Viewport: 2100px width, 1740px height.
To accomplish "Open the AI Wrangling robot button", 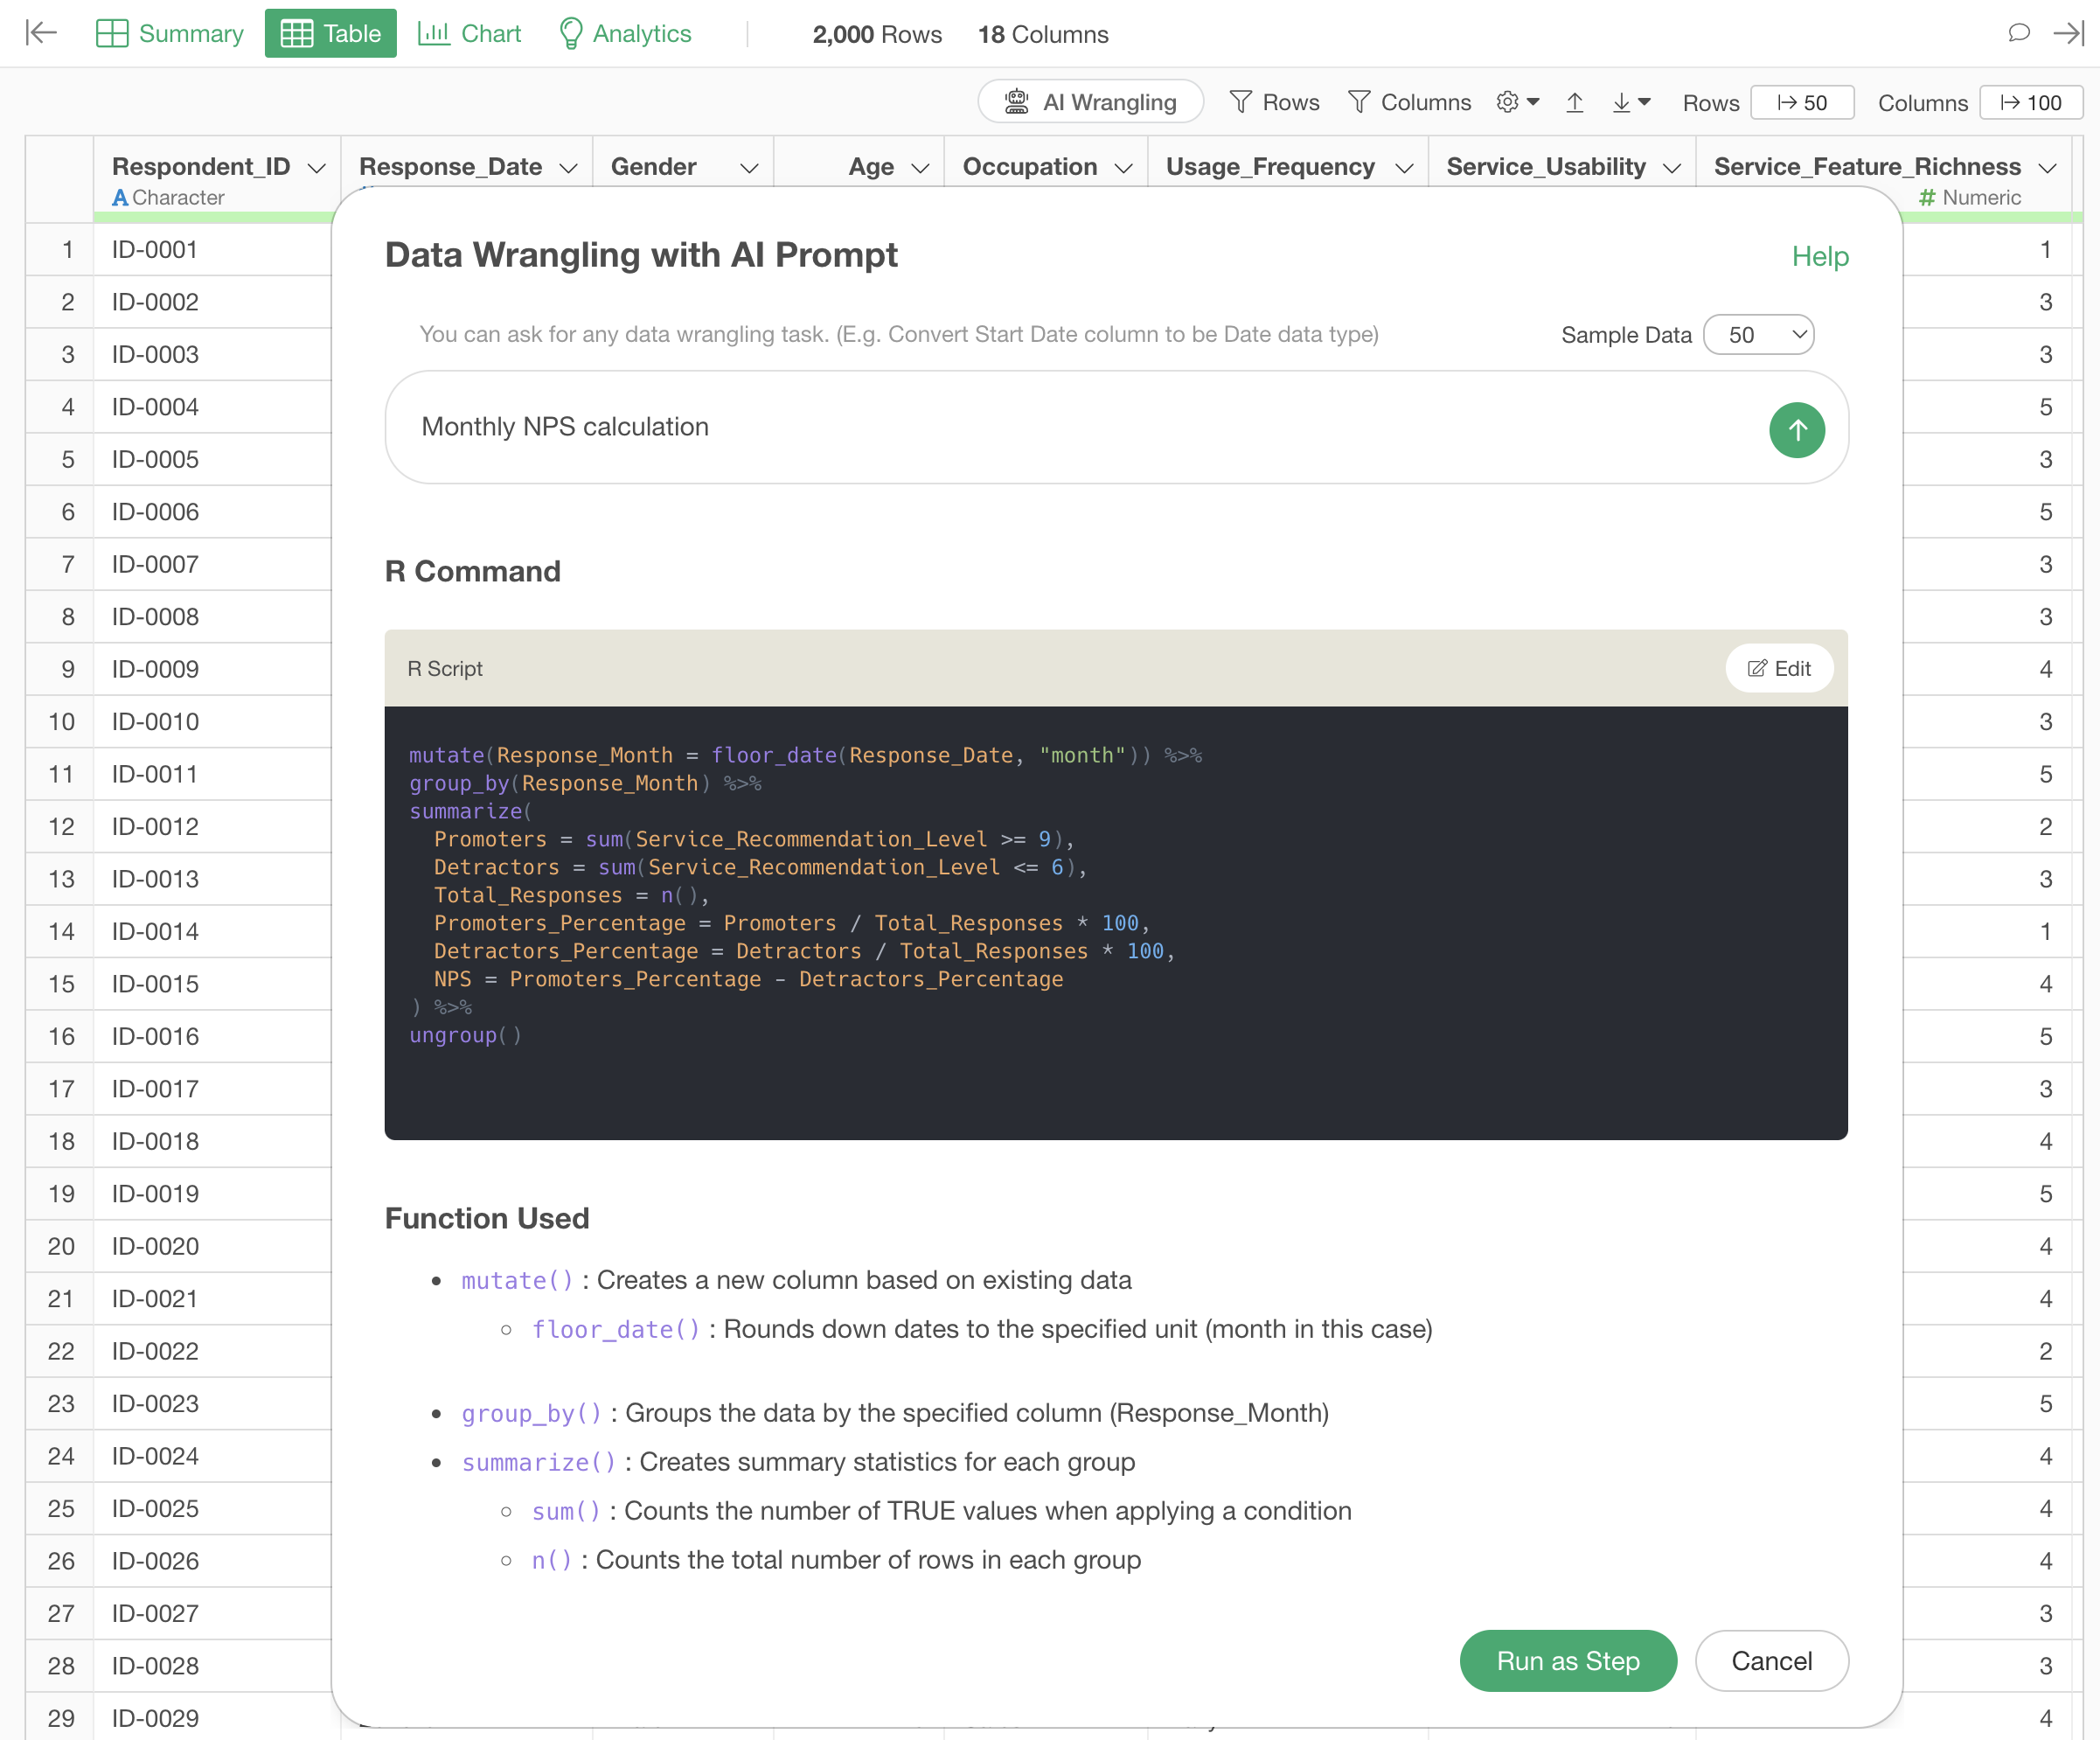I will coord(1090,102).
